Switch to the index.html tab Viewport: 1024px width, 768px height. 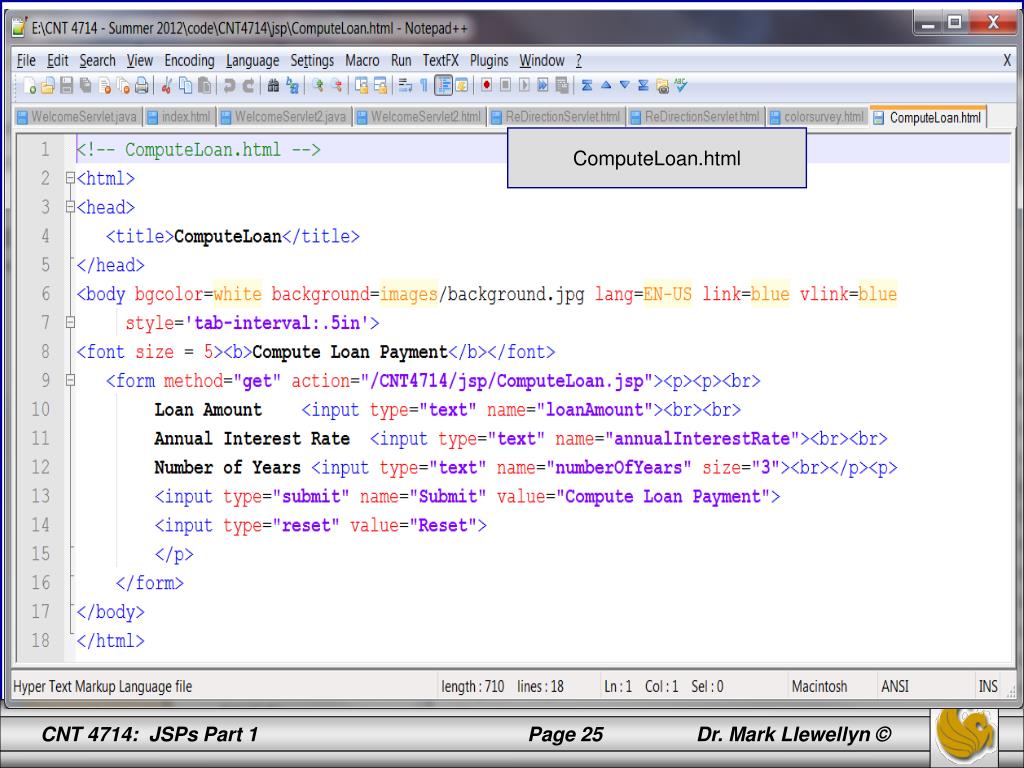(x=179, y=117)
